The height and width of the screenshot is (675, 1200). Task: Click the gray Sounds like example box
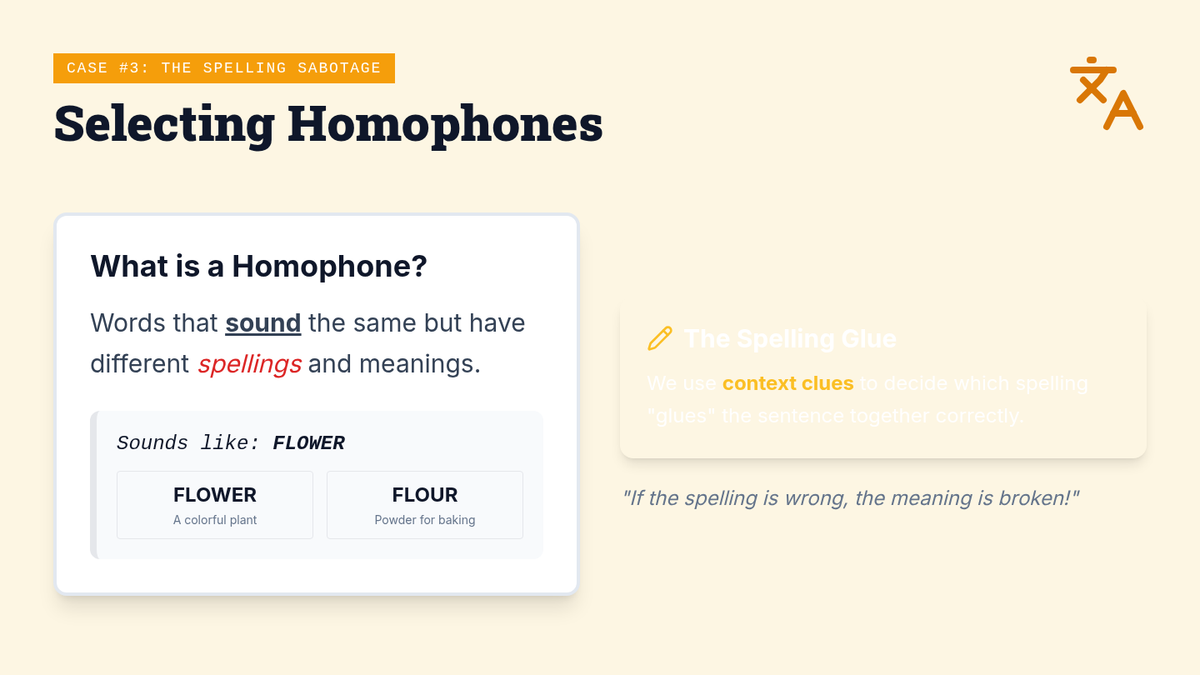click(317, 485)
